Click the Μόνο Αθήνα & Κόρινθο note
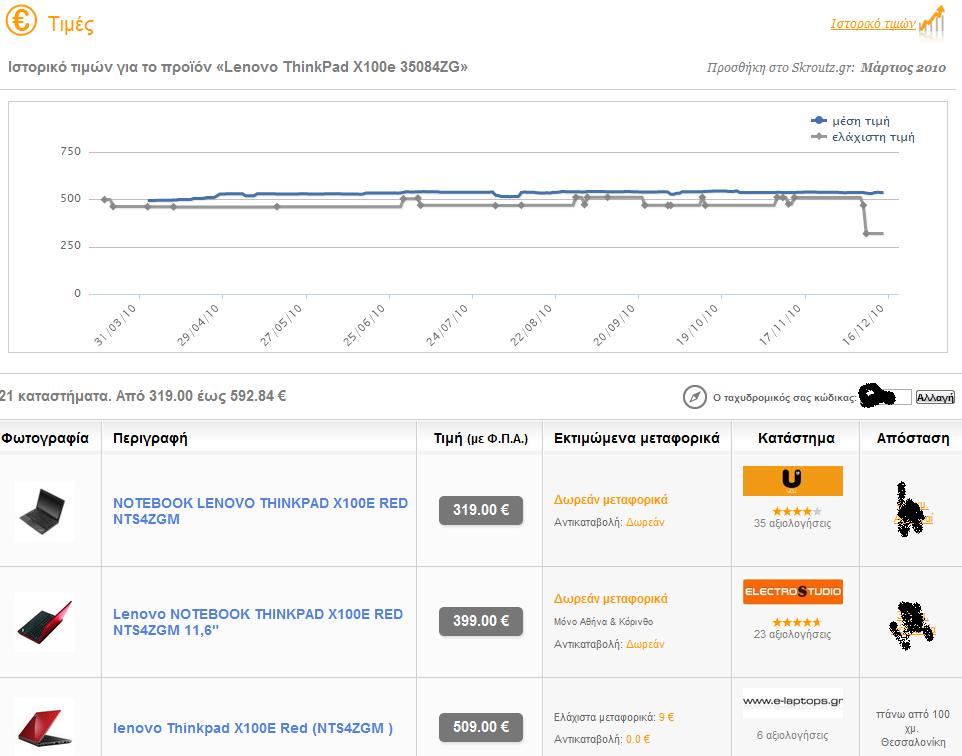The image size is (962, 756). (x=603, y=622)
